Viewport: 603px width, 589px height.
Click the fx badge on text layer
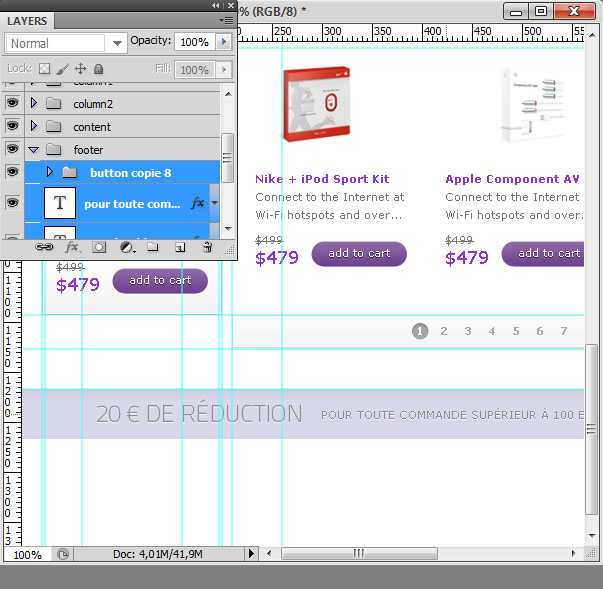(x=198, y=203)
